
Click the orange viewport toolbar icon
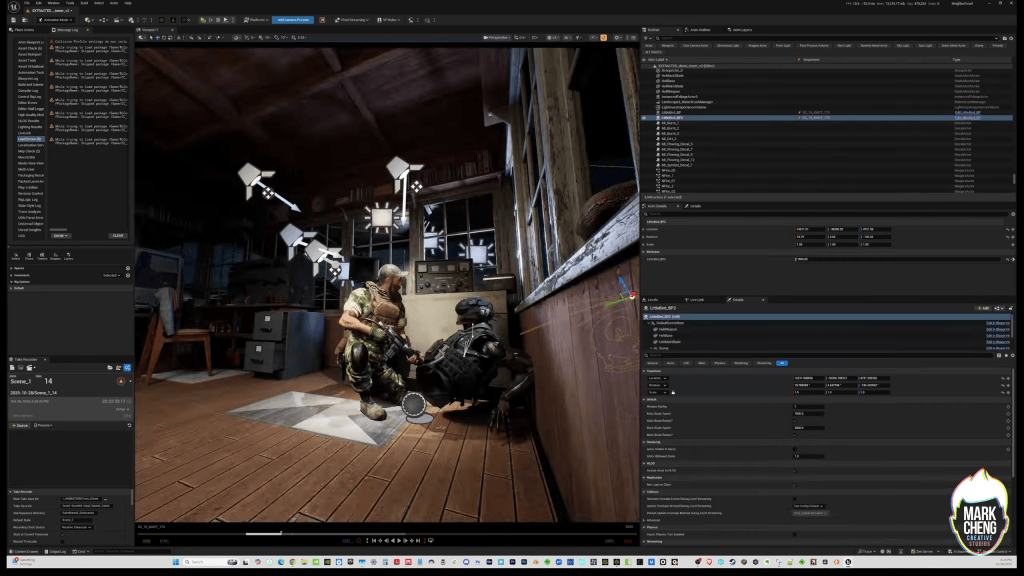point(603,38)
